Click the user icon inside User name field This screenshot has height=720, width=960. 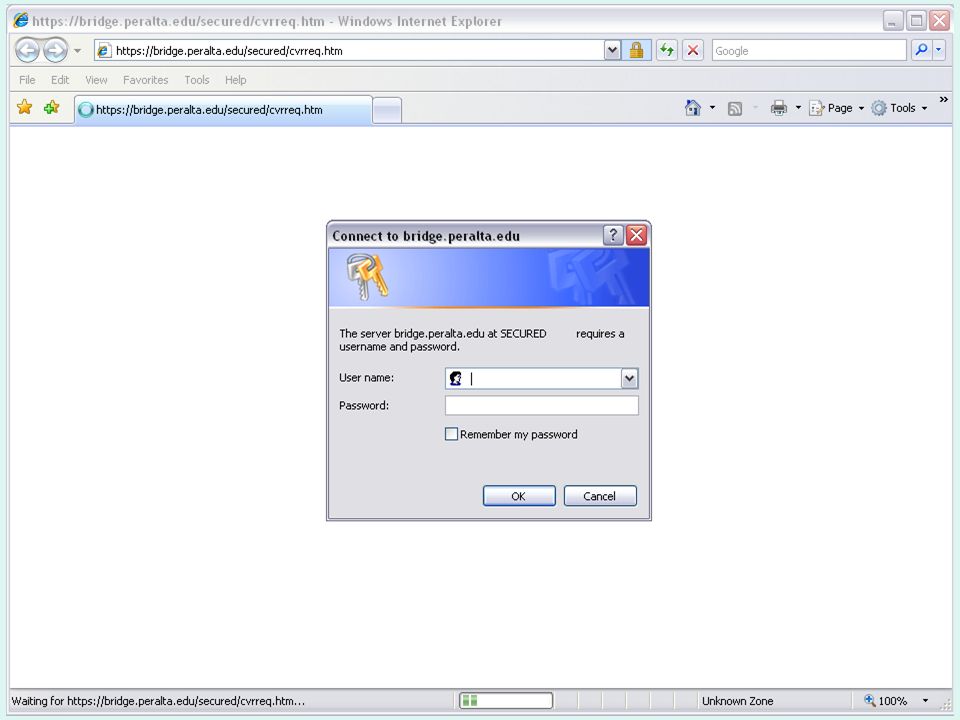click(456, 378)
